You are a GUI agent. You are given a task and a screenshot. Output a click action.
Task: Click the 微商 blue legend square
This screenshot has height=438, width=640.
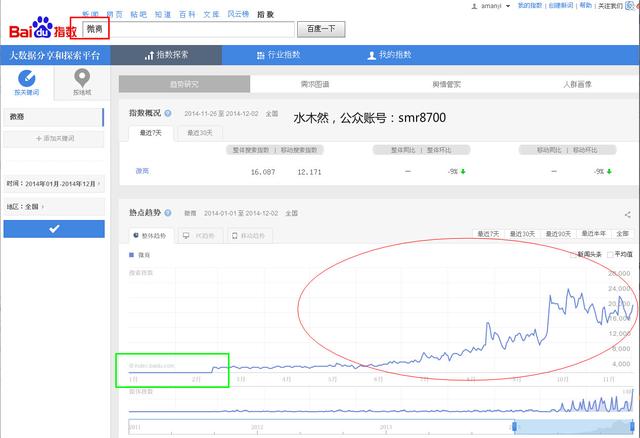click(x=131, y=255)
